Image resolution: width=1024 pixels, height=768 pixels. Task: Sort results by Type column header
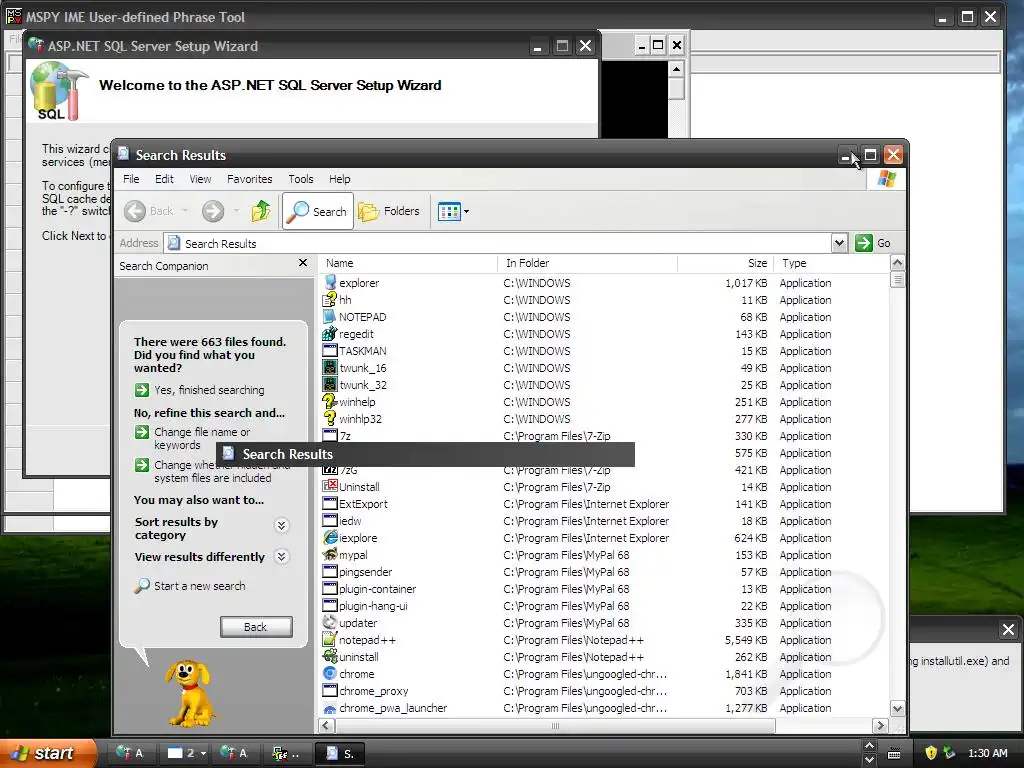pyautogui.click(x=831, y=263)
